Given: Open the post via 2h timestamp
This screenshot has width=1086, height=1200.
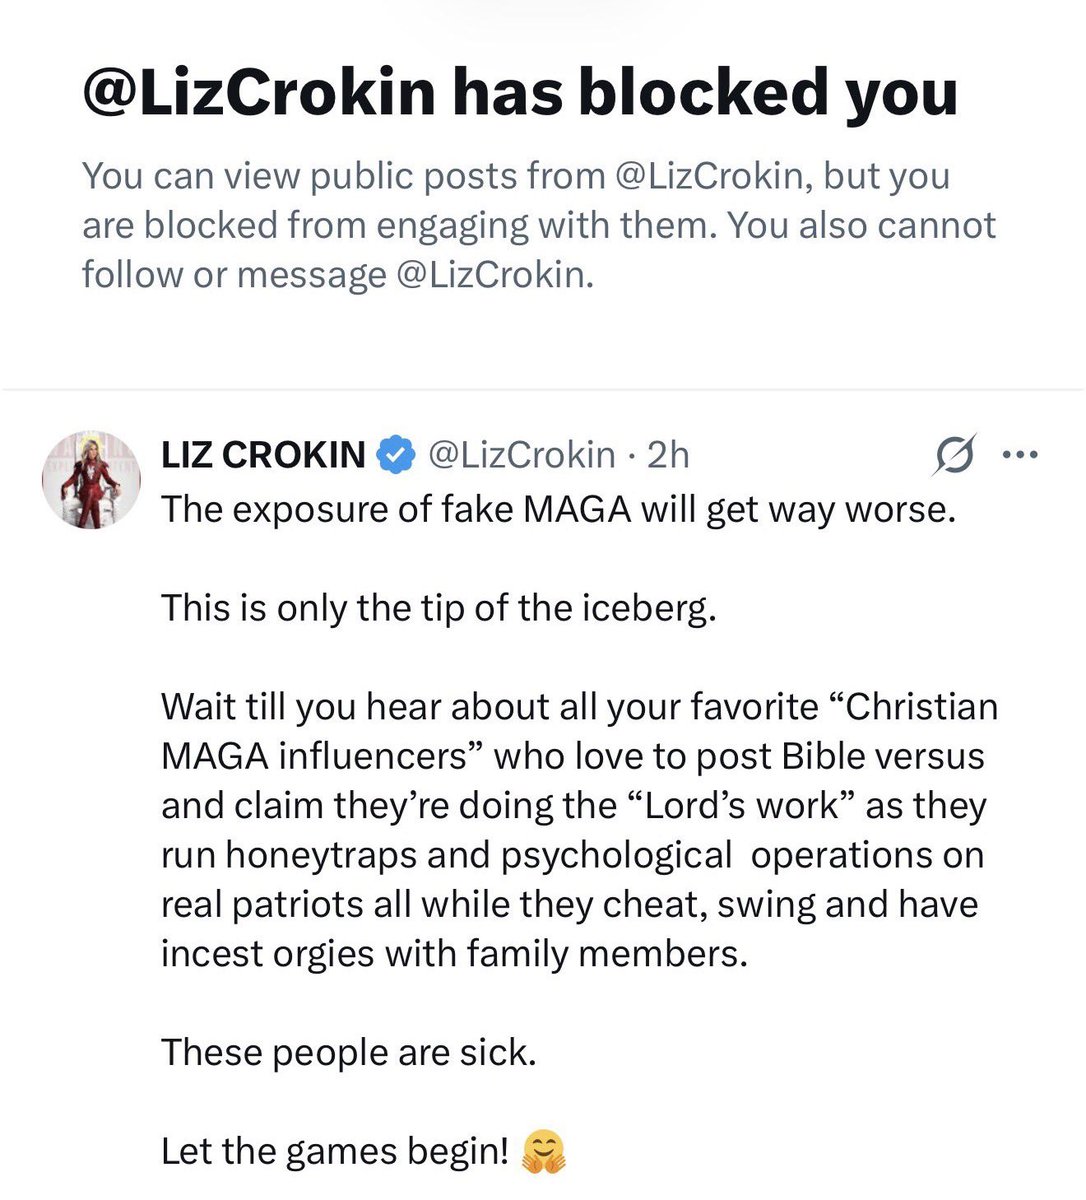Looking at the screenshot, I should [668, 455].
